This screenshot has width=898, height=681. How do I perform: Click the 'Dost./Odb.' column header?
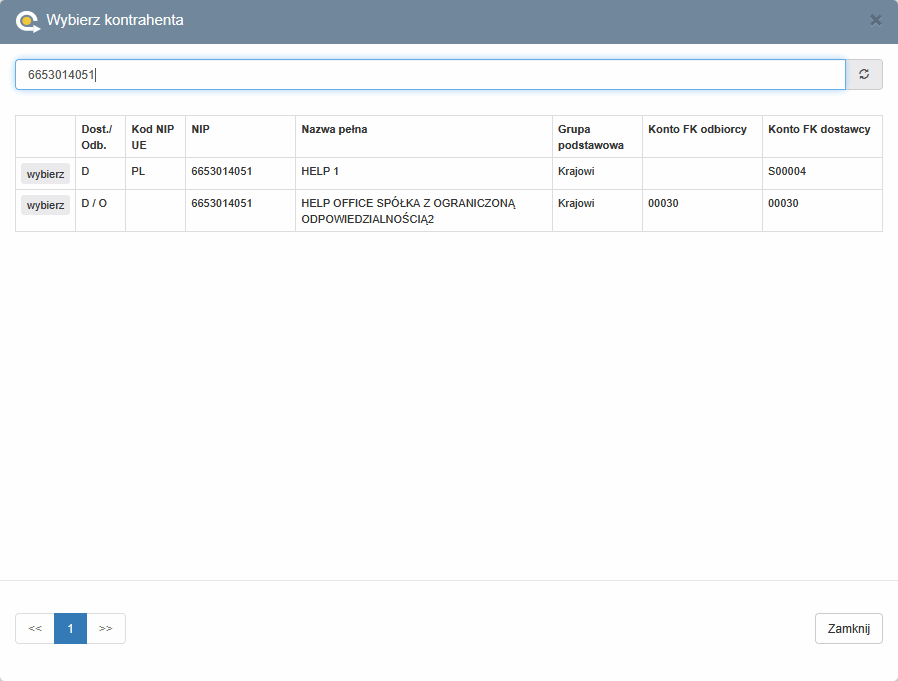point(97,137)
